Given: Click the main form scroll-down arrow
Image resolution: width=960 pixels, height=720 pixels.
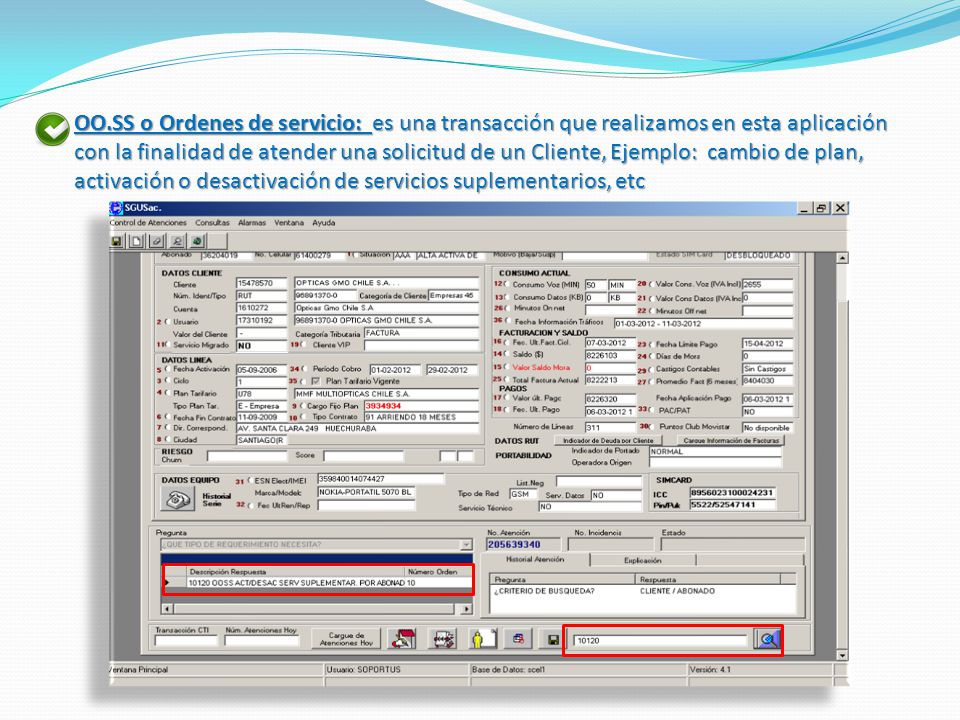Looking at the screenshot, I should pyautogui.click(x=842, y=655).
